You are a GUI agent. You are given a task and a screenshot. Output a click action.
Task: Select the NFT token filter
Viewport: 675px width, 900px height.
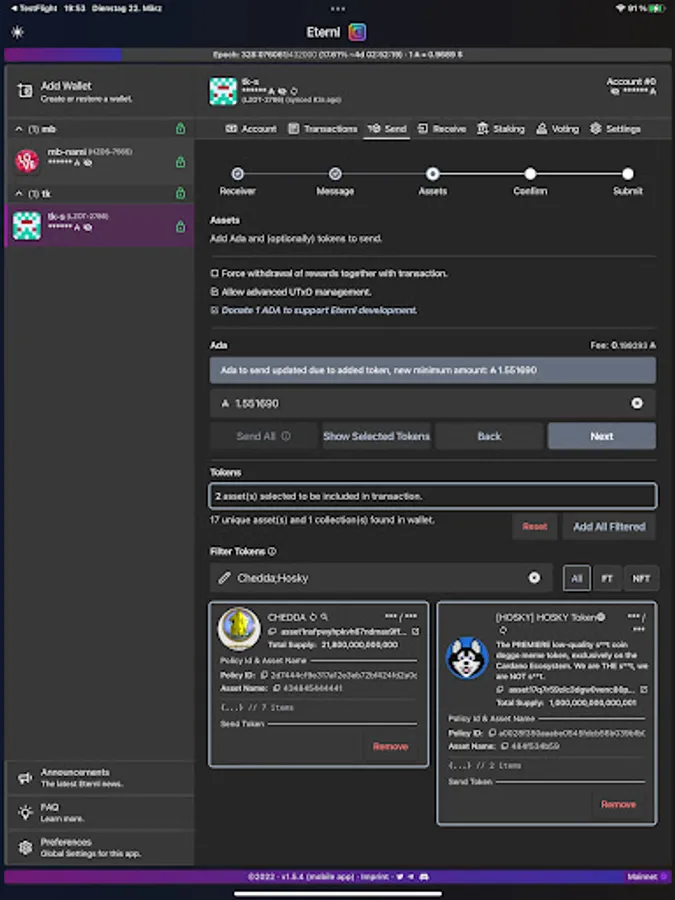pyautogui.click(x=641, y=578)
